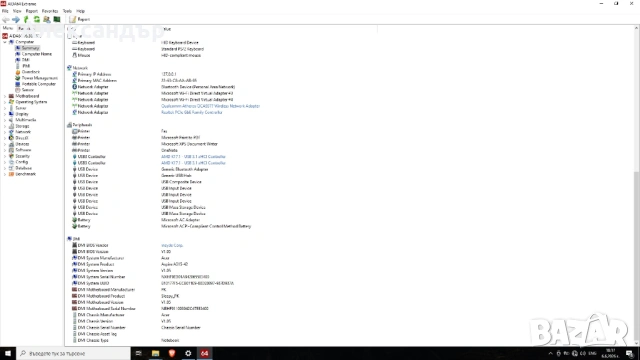Click the green monitor diagnostic toolbar icon

point(57,20)
